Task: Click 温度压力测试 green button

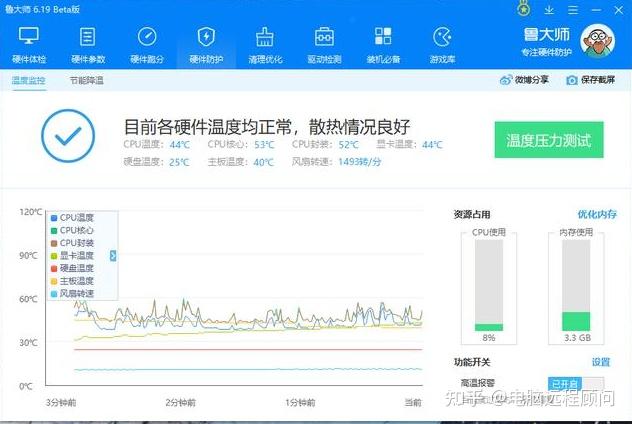Action: point(549,140)
